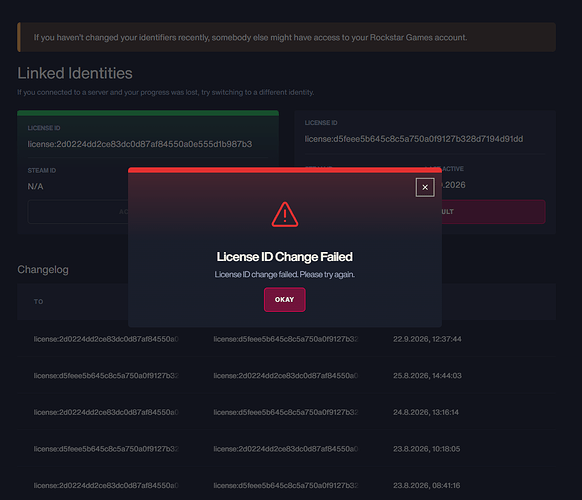Click the Changelog heading
Viewport: 582px width, 500px height.
[x=43, y=269]
